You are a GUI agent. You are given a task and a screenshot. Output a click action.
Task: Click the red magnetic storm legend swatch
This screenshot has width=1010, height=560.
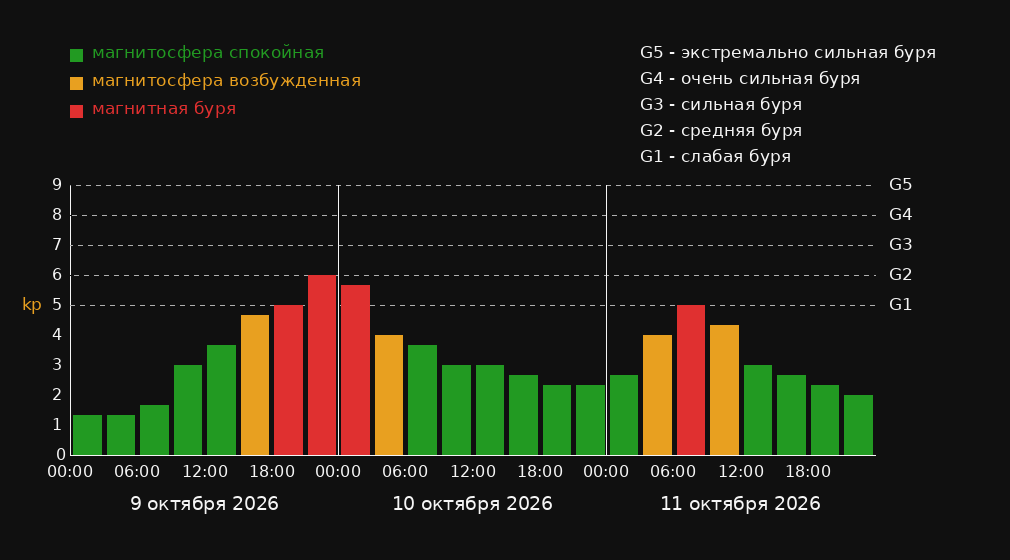[x=77, y=111]
